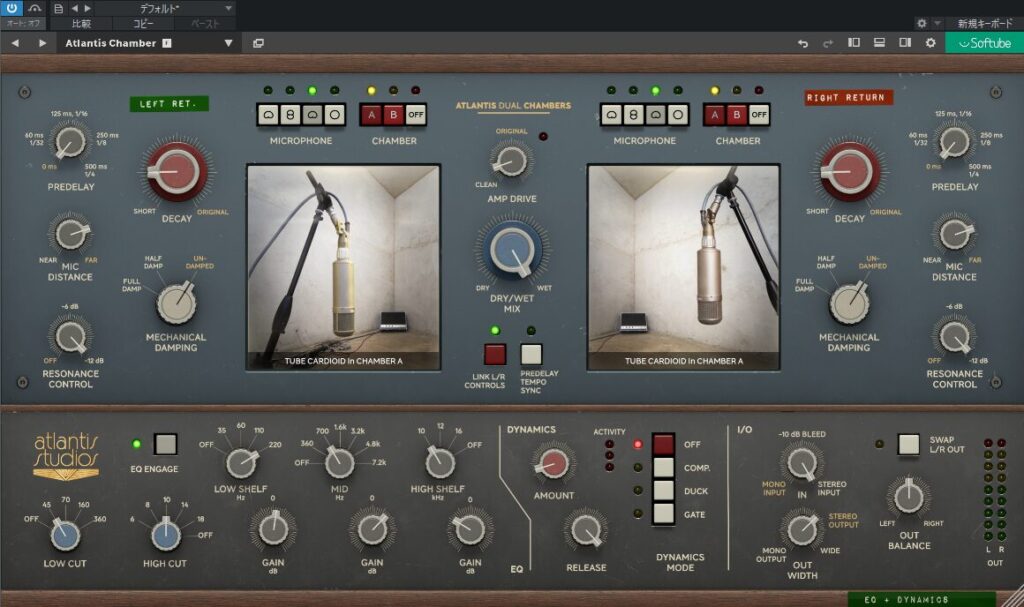Image resolution: width=1024 pixels, height=607 pixels.
Task: Select next preset with right arrow
Action: pyautogui.click(x=42, y=43)
